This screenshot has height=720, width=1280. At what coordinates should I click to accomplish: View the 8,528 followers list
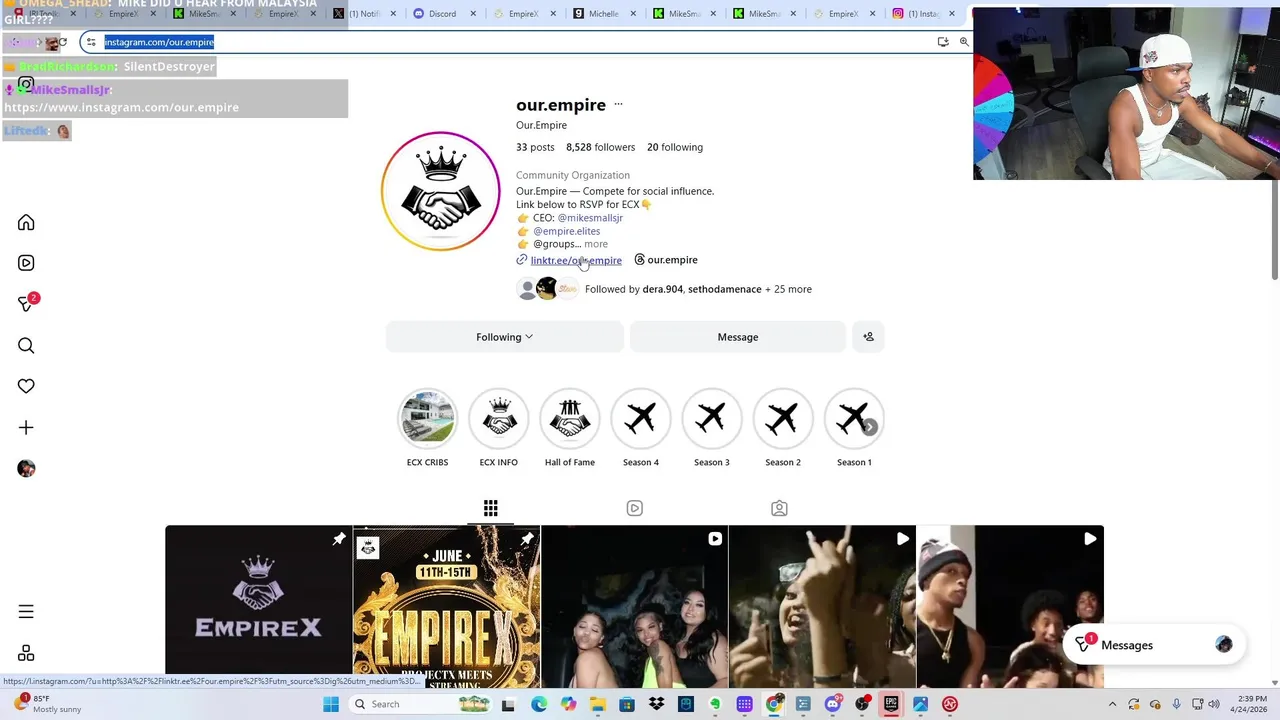pyautogui.click(x=600, y=147)
